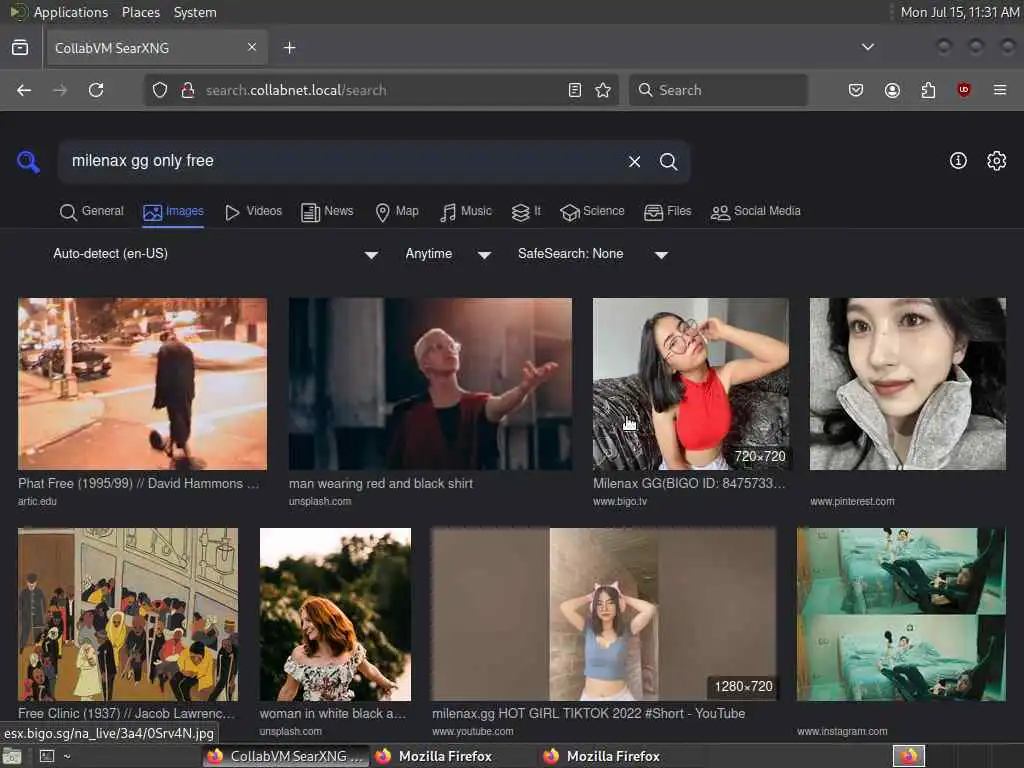Open the pinterest.com portrait thumbnail

[908, 384]
